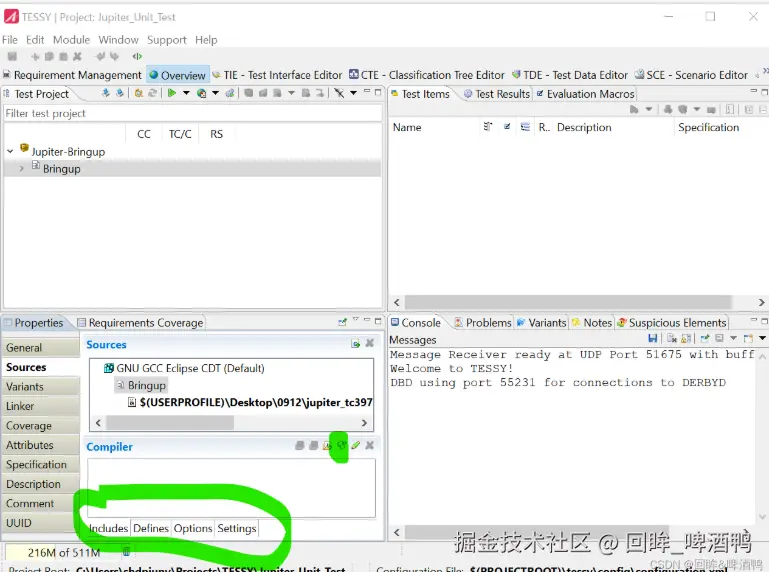Switch to SCE - Scenario Editor perspective
This screenshot has width=769, height=572.
click(x=691, y=75)
